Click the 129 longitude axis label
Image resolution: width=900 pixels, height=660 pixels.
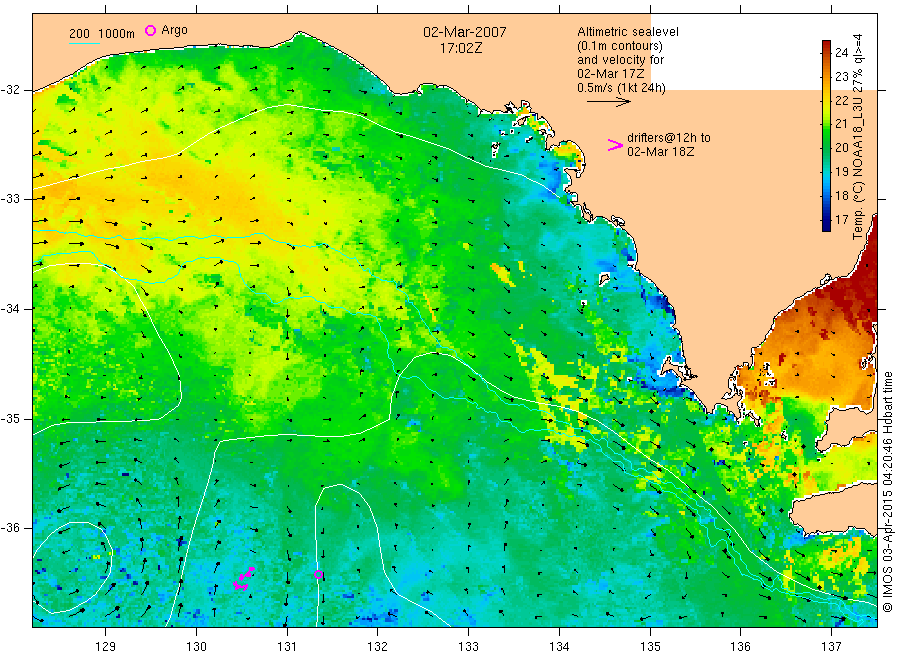point(106,646)
